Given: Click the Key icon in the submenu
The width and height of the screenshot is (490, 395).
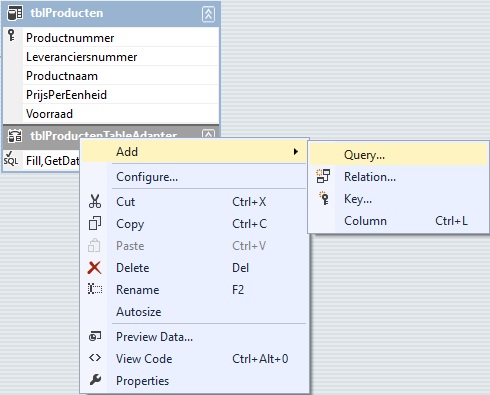Looking at the screenshot, I should (324, 198).
